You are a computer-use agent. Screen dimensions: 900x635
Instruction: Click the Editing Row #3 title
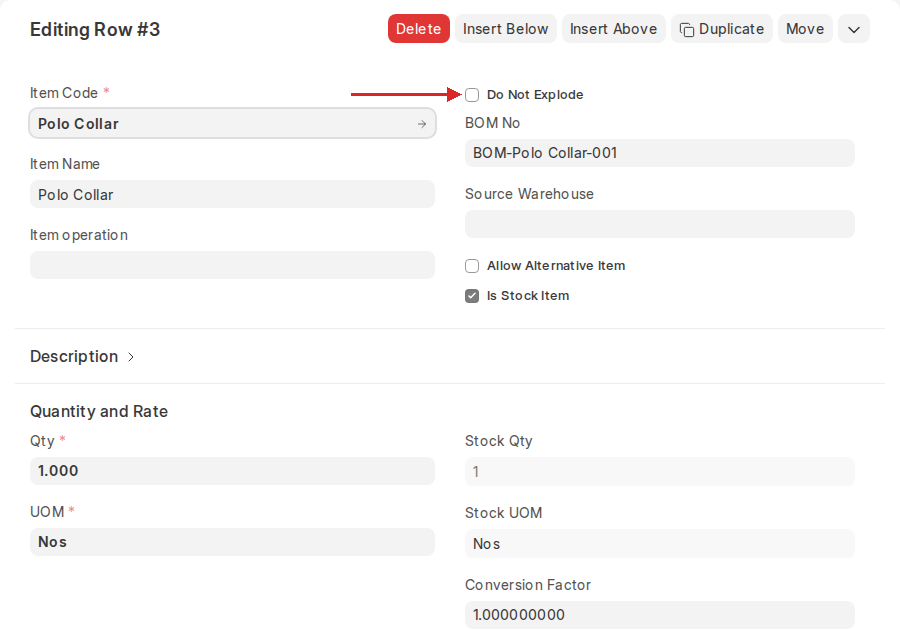[95, 29]
